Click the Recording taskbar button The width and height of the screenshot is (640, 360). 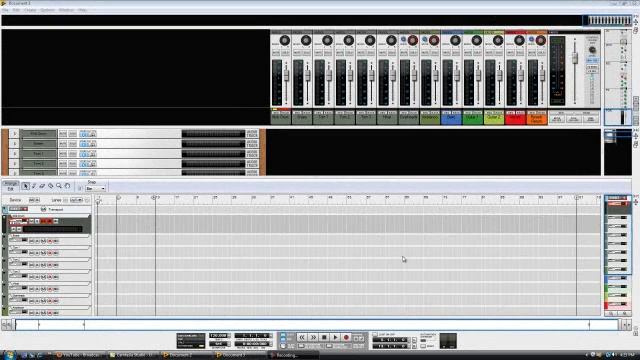pyautogui.click(x=293, y=355)
